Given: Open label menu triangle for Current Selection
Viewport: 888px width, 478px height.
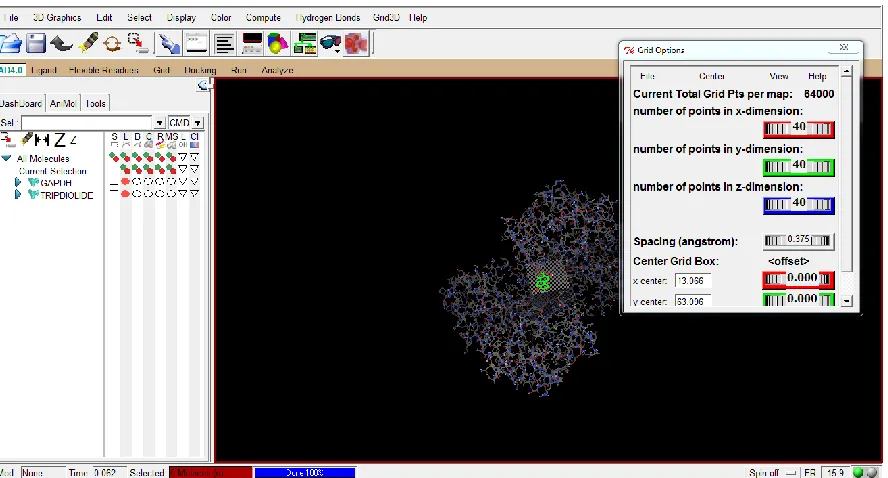Looking at the screenshot, I should tap(182, 169).
